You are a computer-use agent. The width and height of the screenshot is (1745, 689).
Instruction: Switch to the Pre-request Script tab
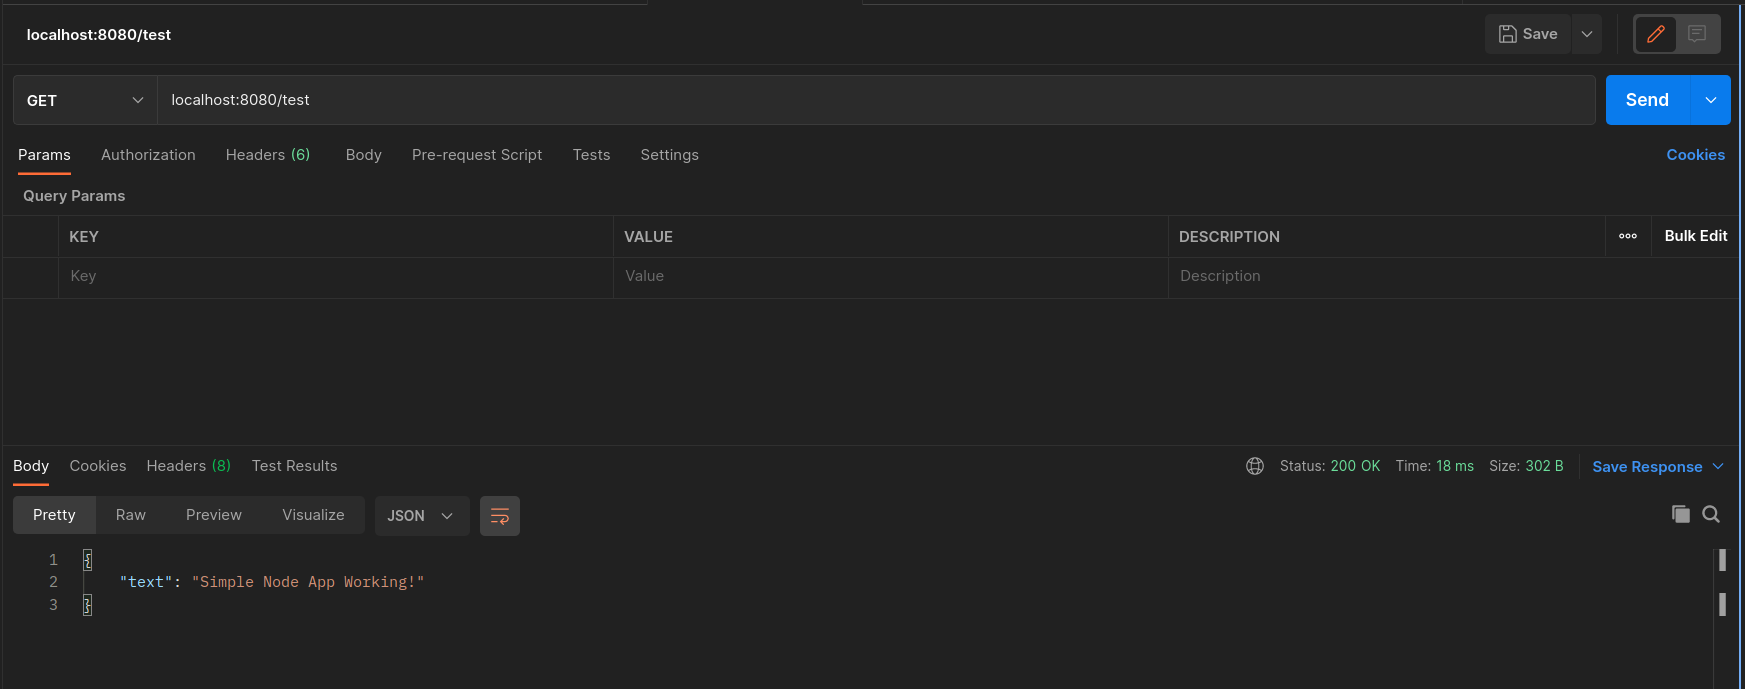(x=476, y=155)
